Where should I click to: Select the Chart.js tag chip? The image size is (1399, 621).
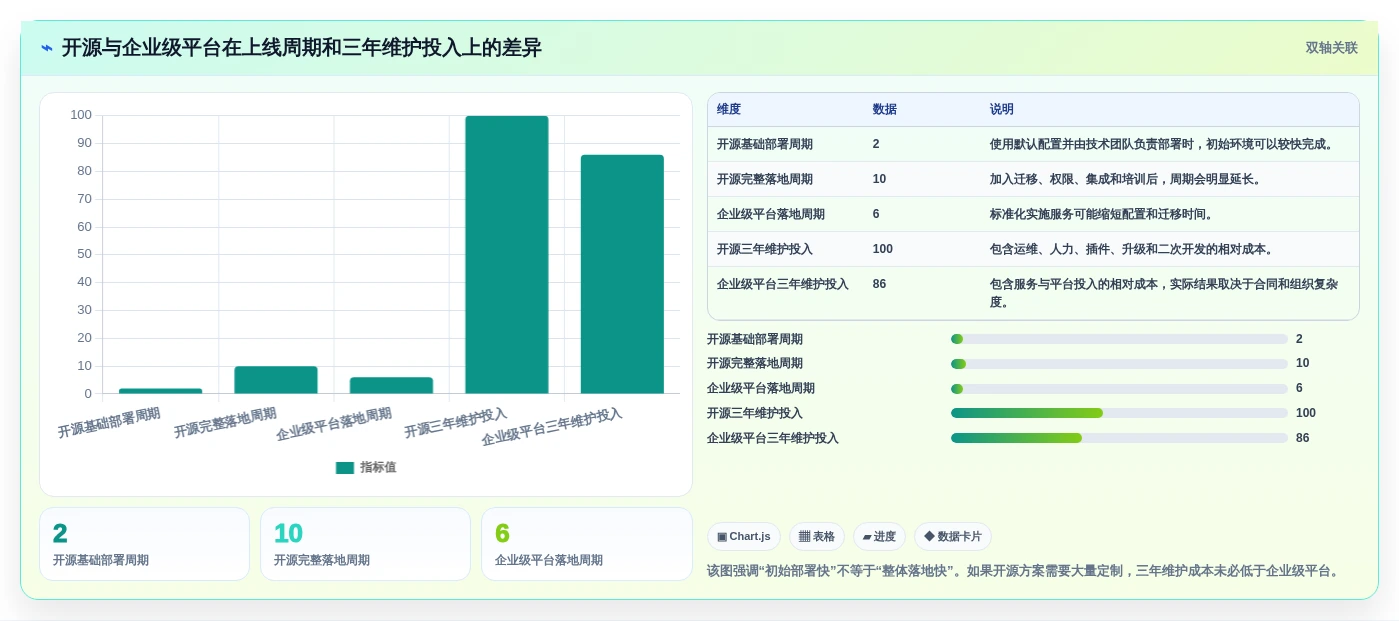tap(743, 537)
